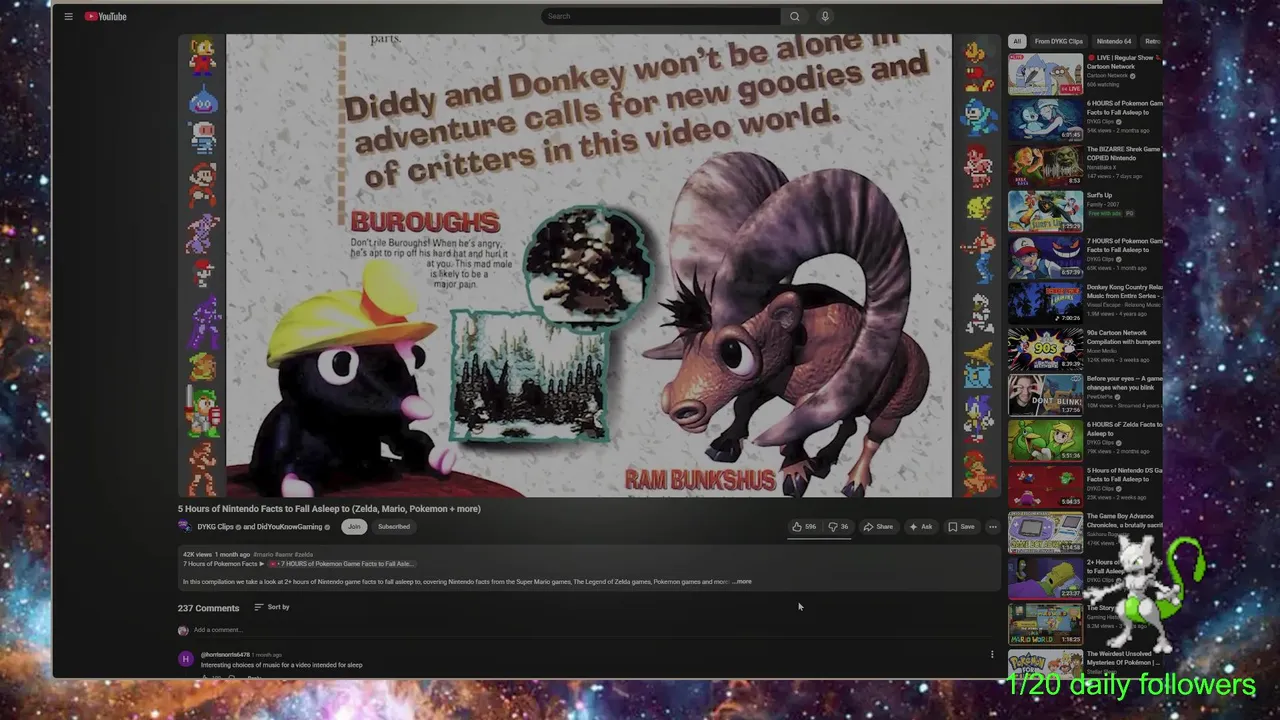Open 6 HOURS of Pokemon Game Facts thumbnail
The image size is (1280, 720).
1045,120
